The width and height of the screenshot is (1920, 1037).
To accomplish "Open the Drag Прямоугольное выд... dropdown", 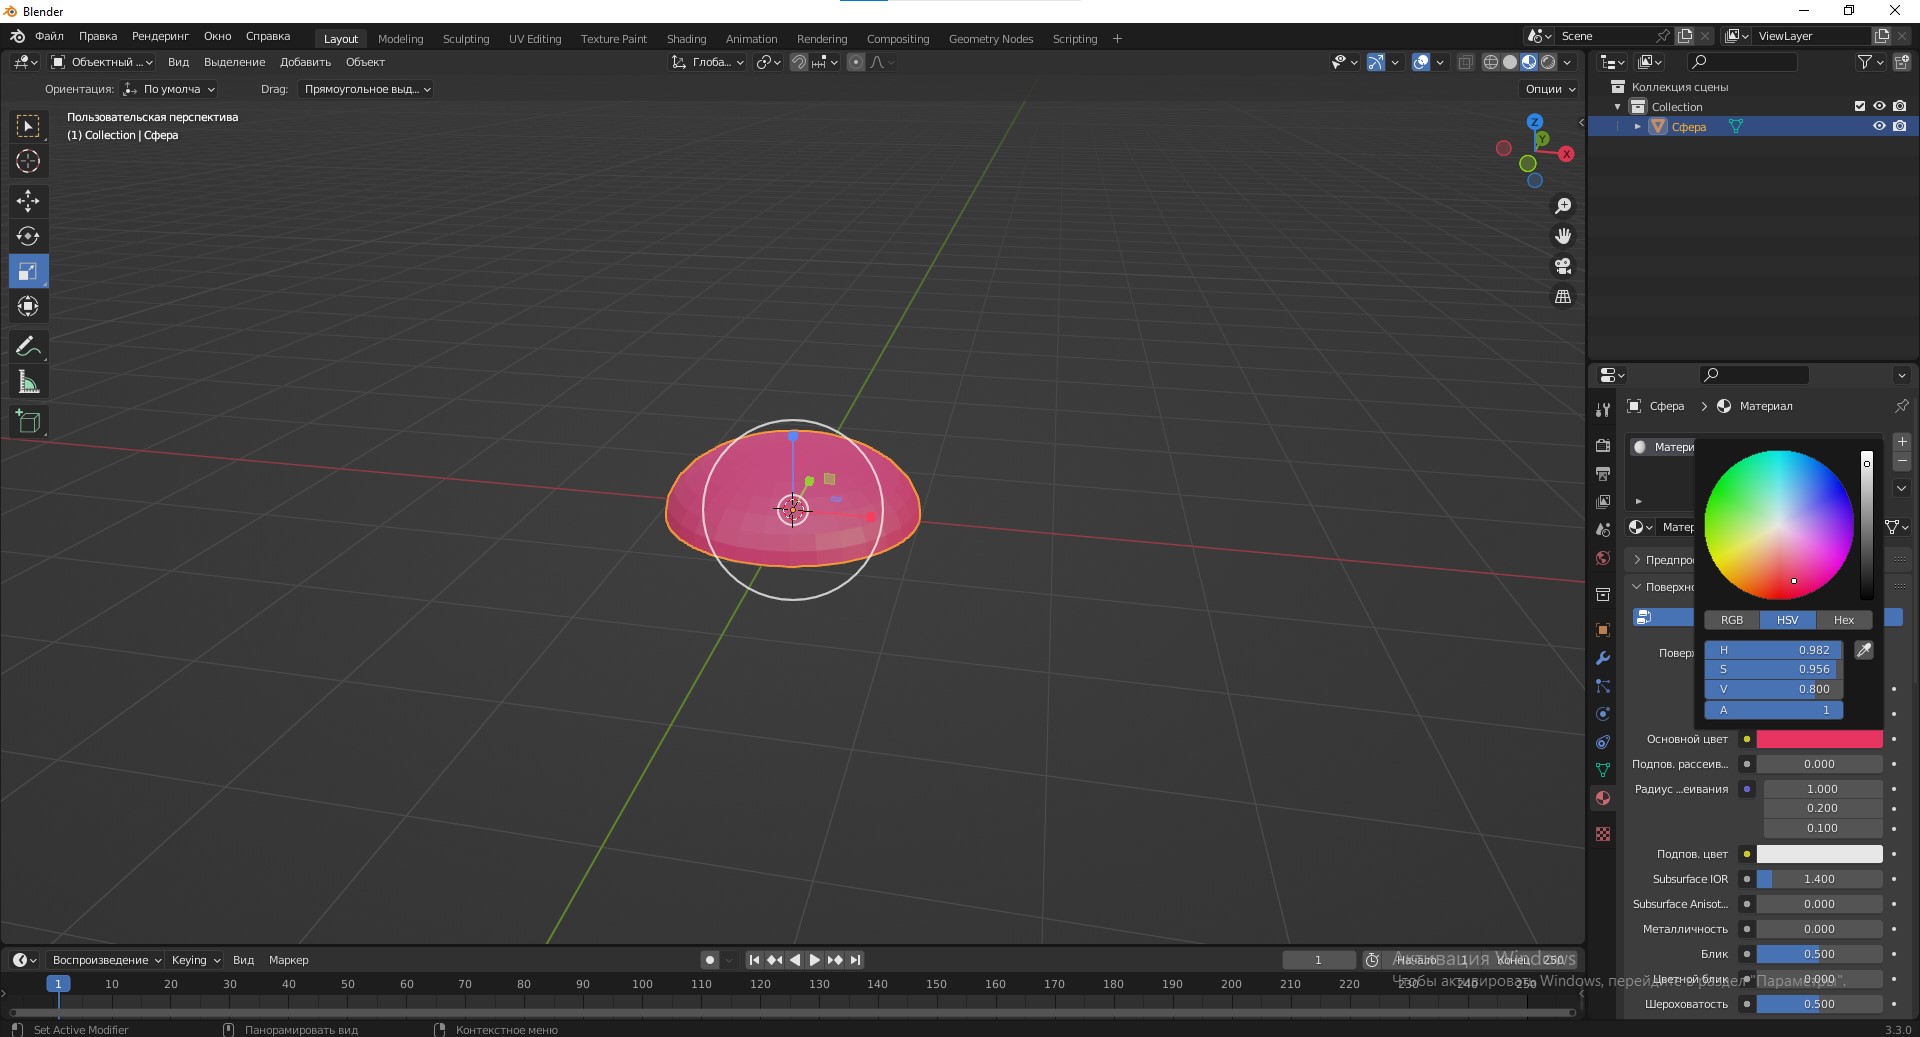I will point(366,89).
